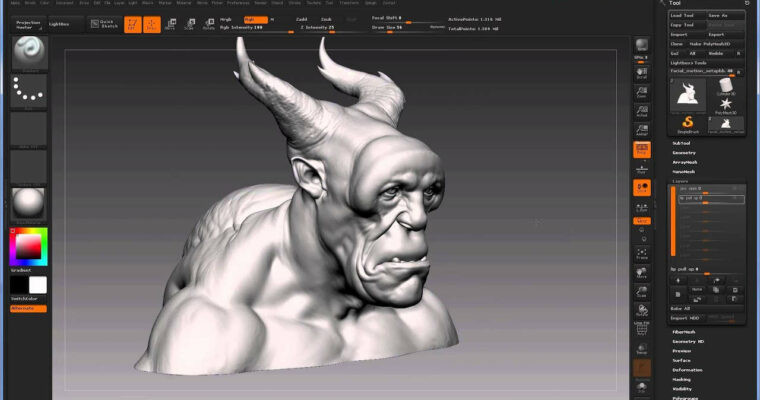Expand the FiberMesh section
This screenshot has height=400, width=760.
(684, 332)
